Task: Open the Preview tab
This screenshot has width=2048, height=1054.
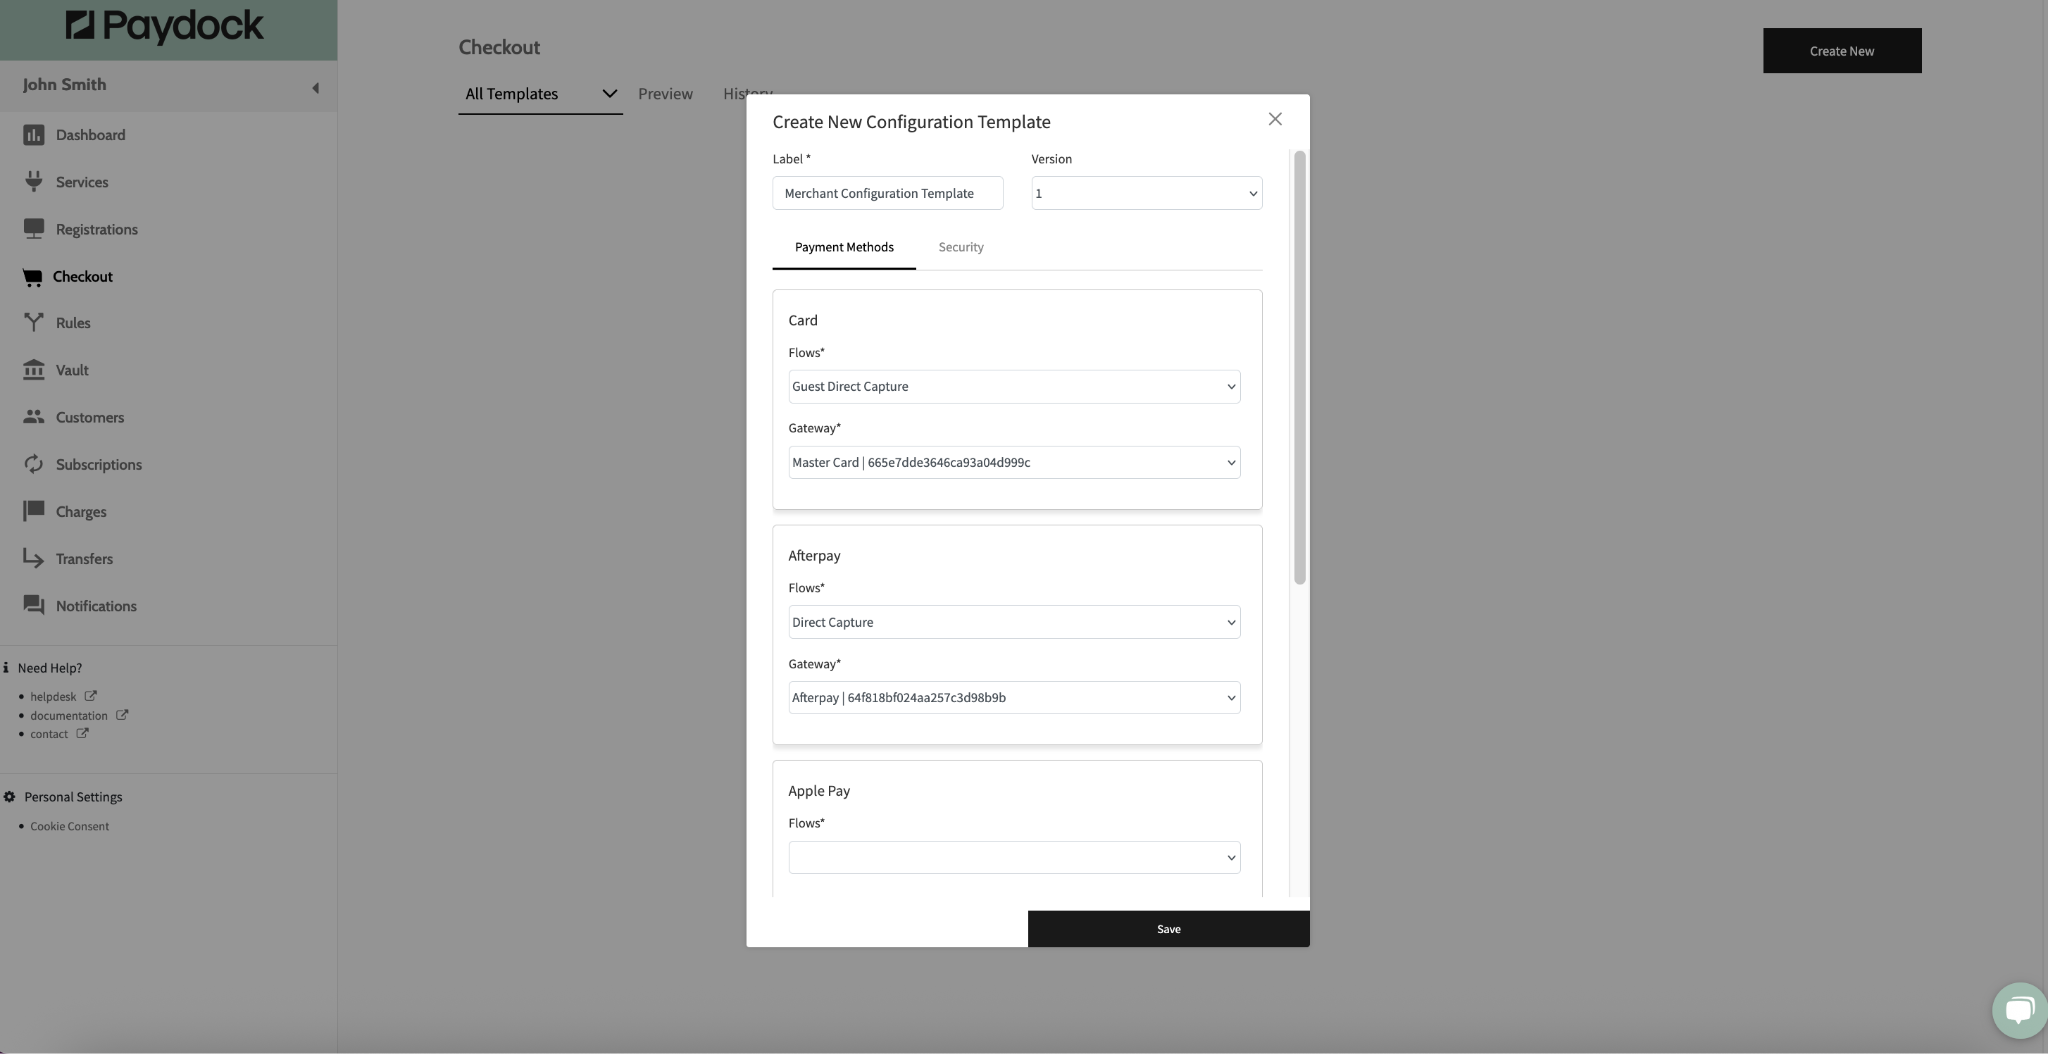Action: click(665, 94)
